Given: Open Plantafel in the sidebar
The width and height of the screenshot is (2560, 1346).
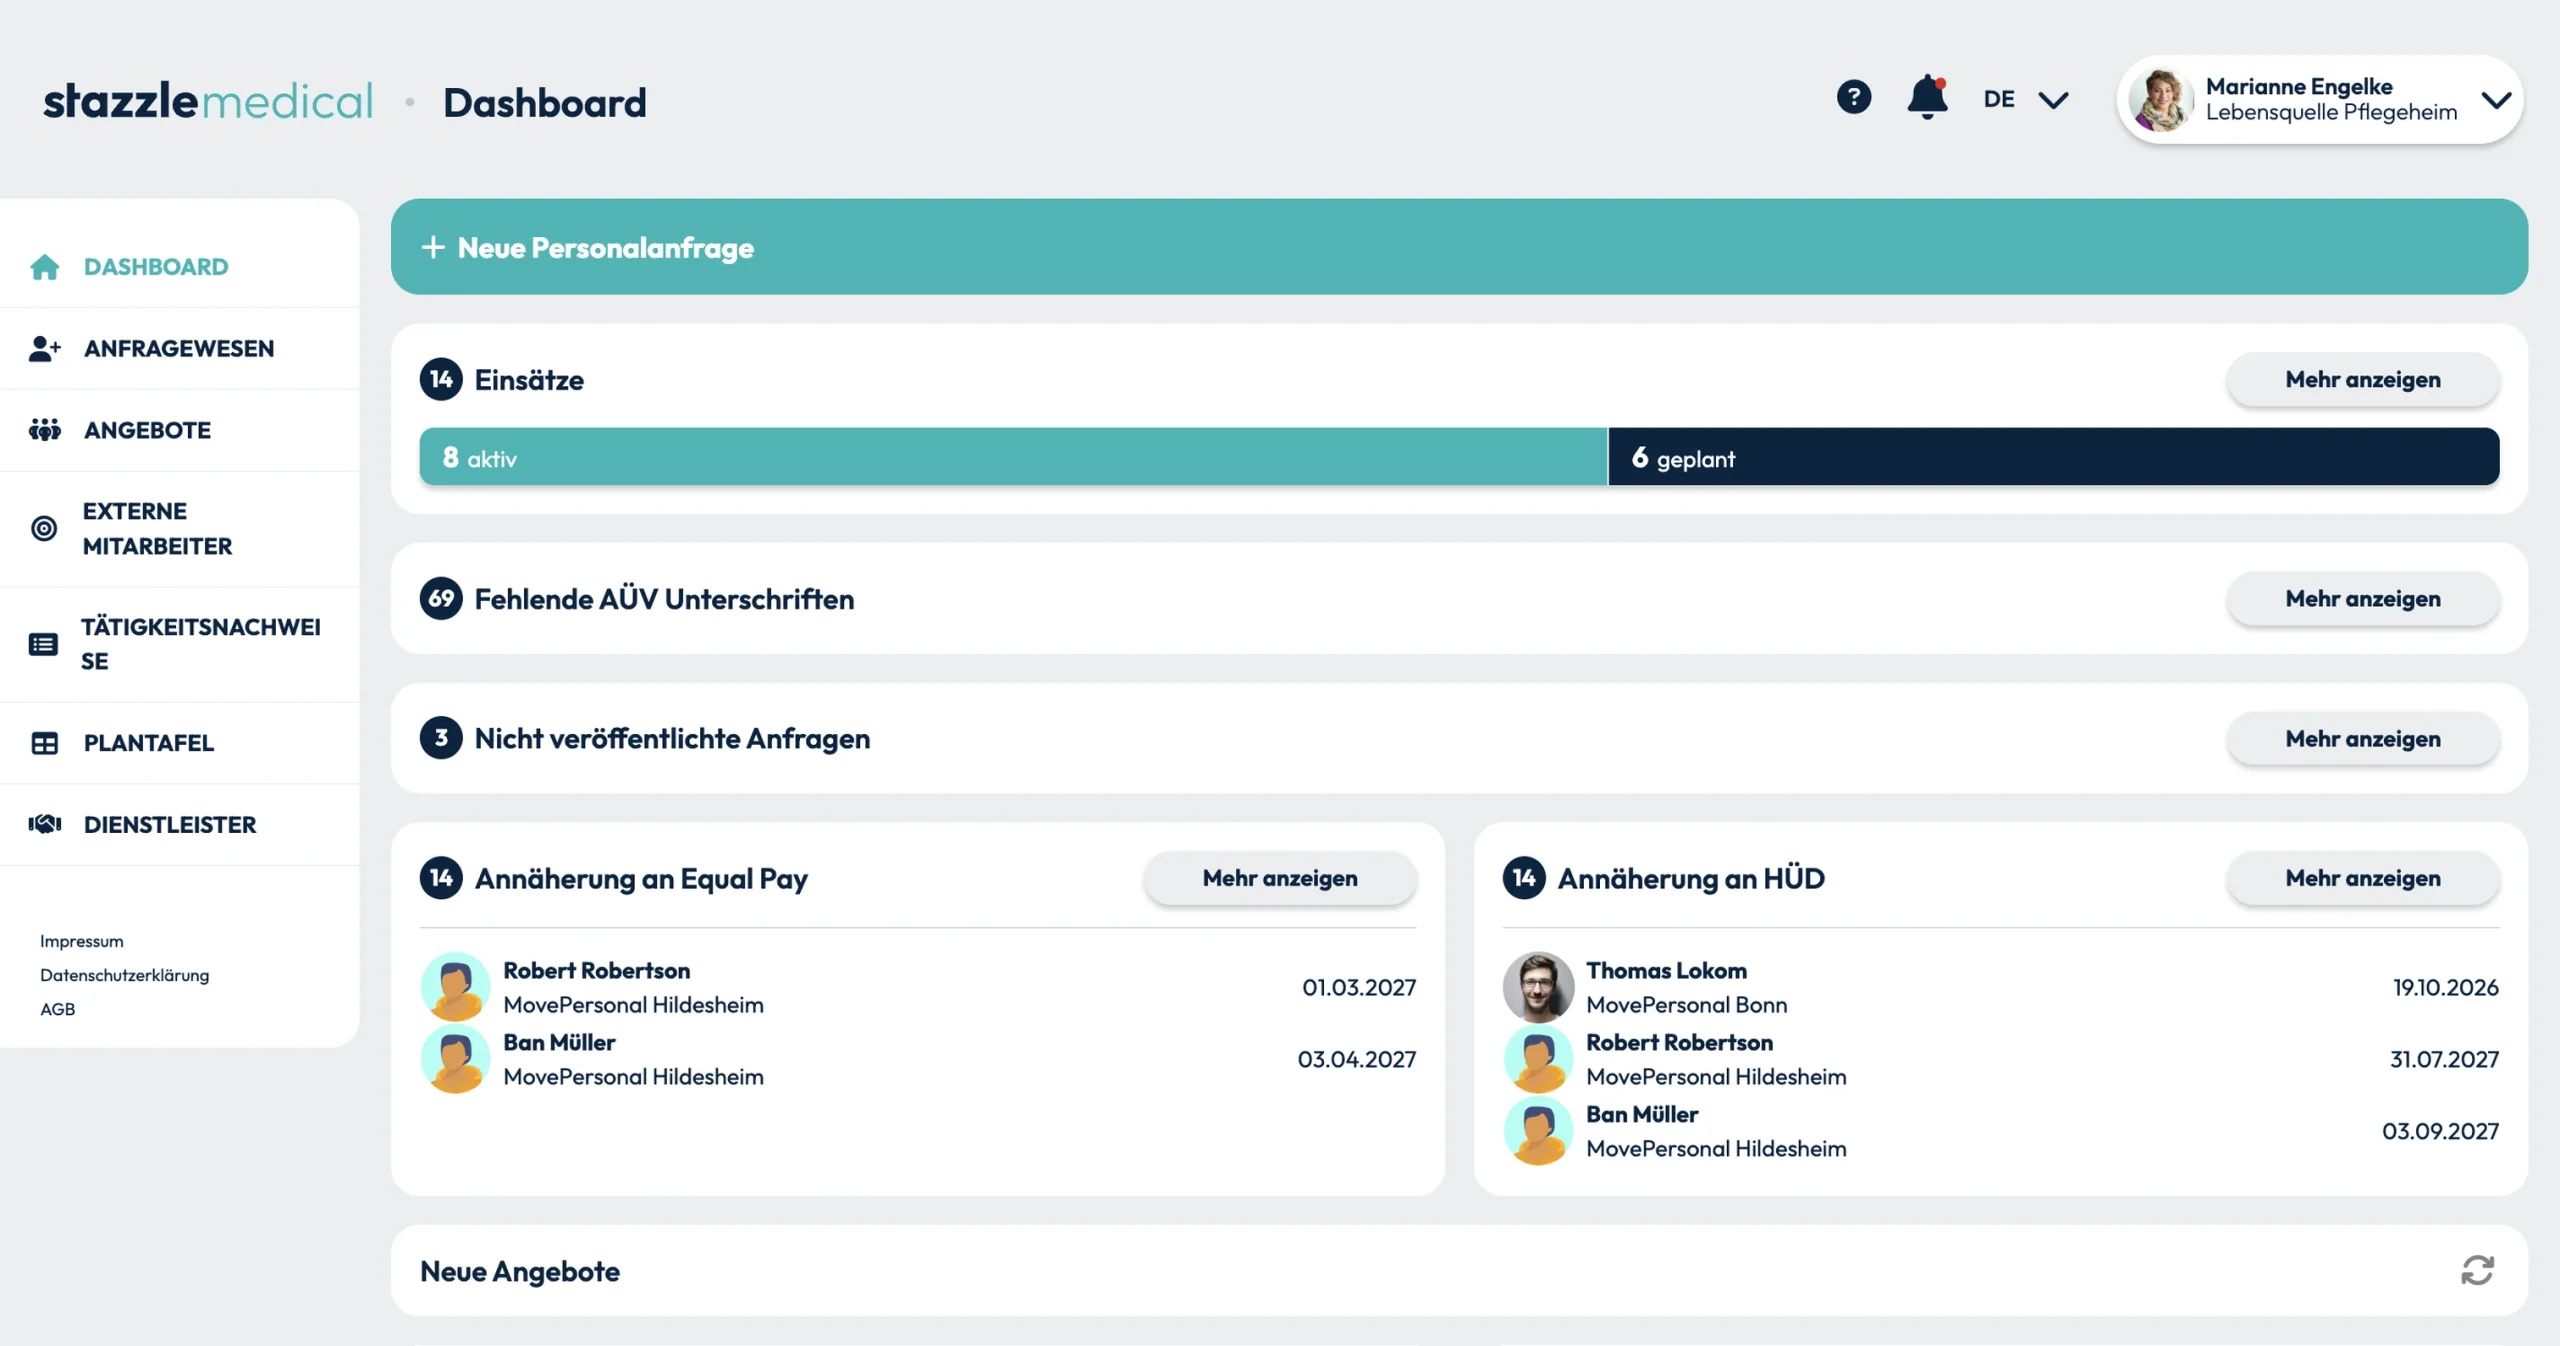Looking at the screenshot, I should click(x=180, y=743).
